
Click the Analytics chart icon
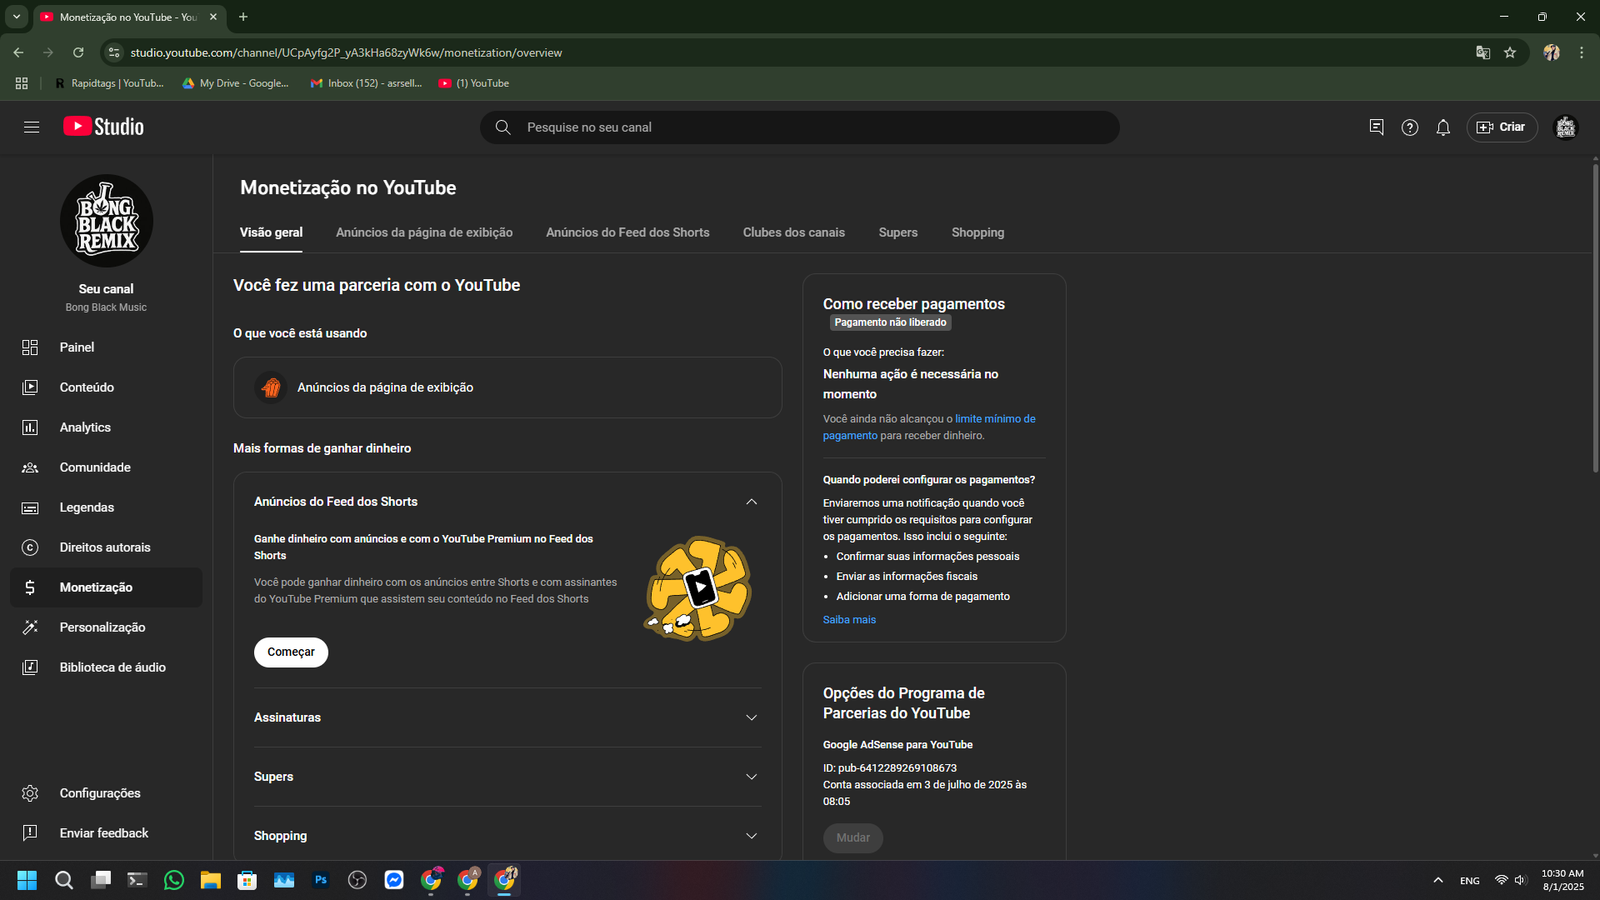[x=30, y=427]
